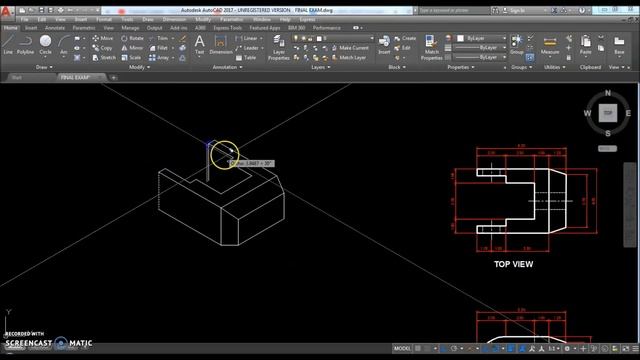Screen dimensions: 640x360
Task: Toggle isometric drafting in status bar
Action: click(471, 349)
